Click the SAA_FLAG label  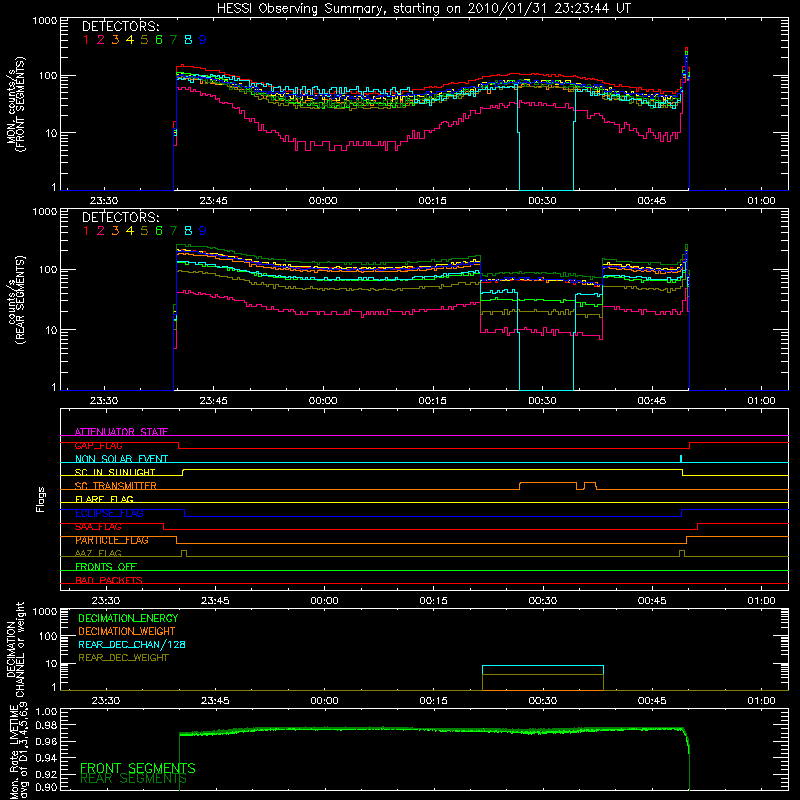pyautogui.click(x=98, y=527)
